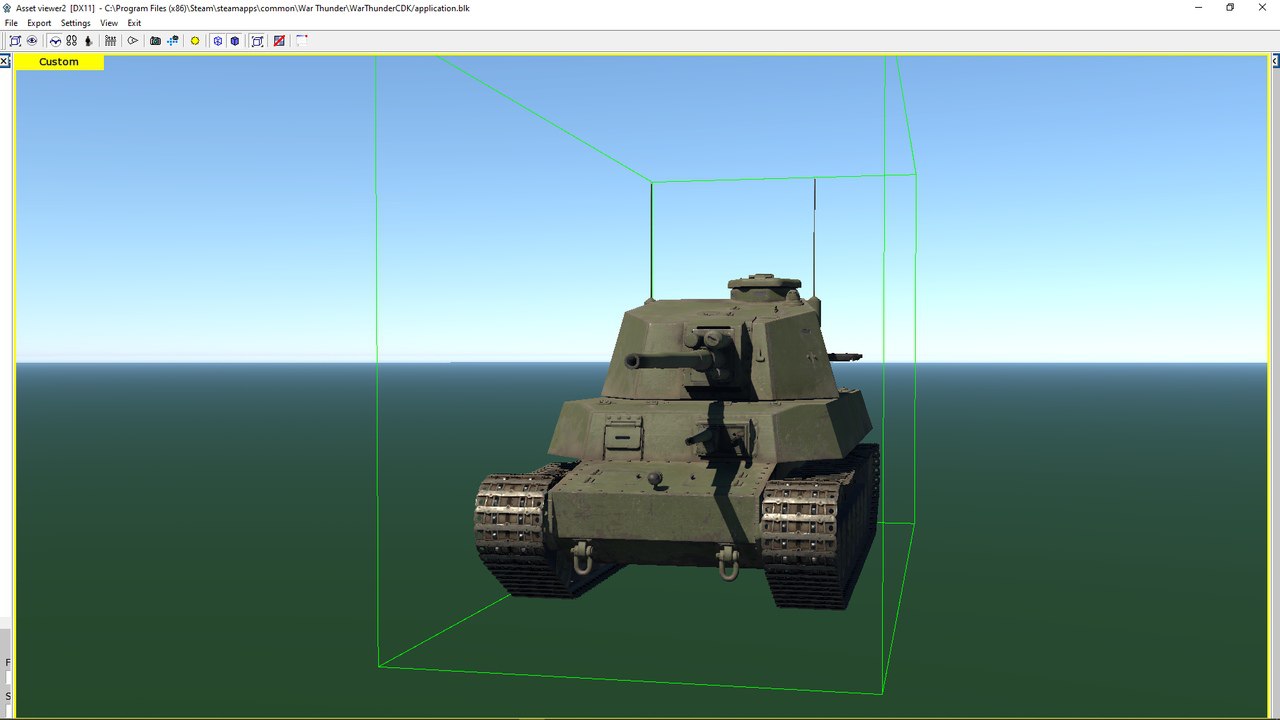Click the standing person character icon

click(x=88, y=41)
